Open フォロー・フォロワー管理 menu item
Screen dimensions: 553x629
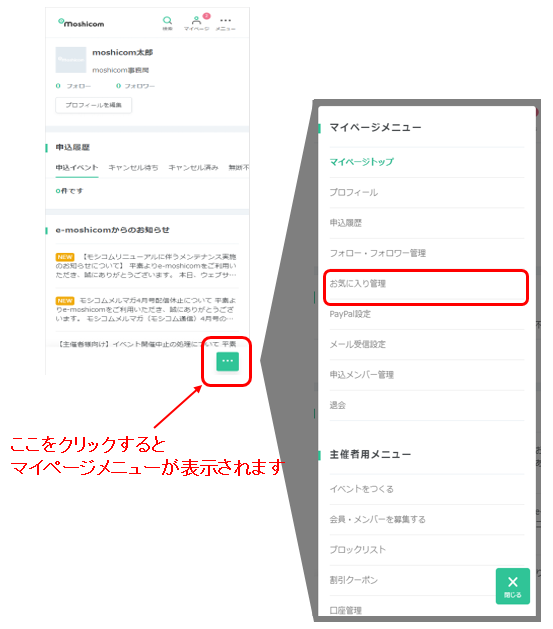tap(427, 253)
